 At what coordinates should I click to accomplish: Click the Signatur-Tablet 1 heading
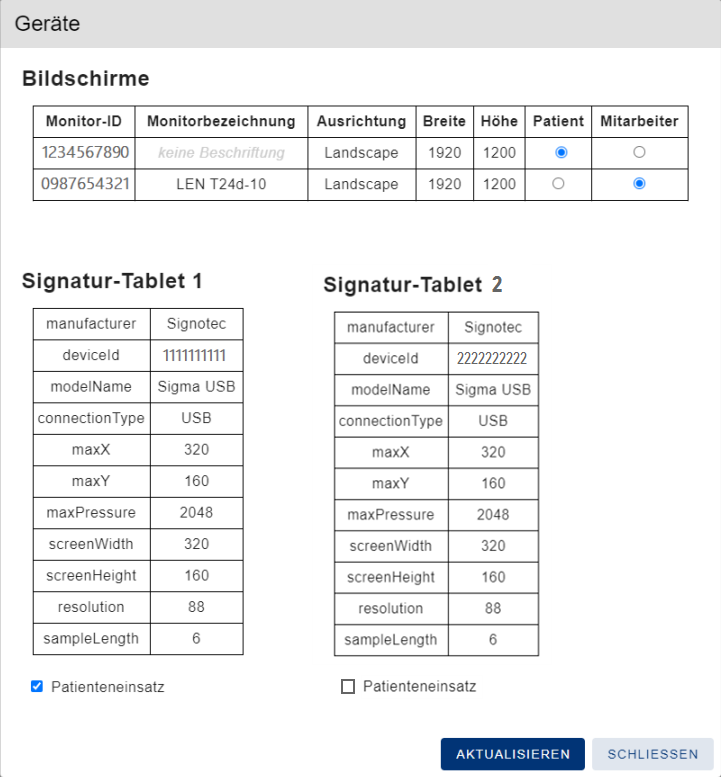(112, 281)
